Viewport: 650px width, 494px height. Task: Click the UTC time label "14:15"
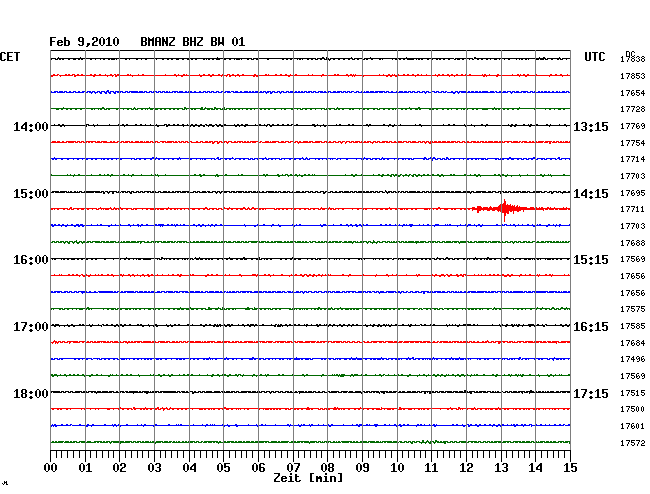click(x=591, y=194)
